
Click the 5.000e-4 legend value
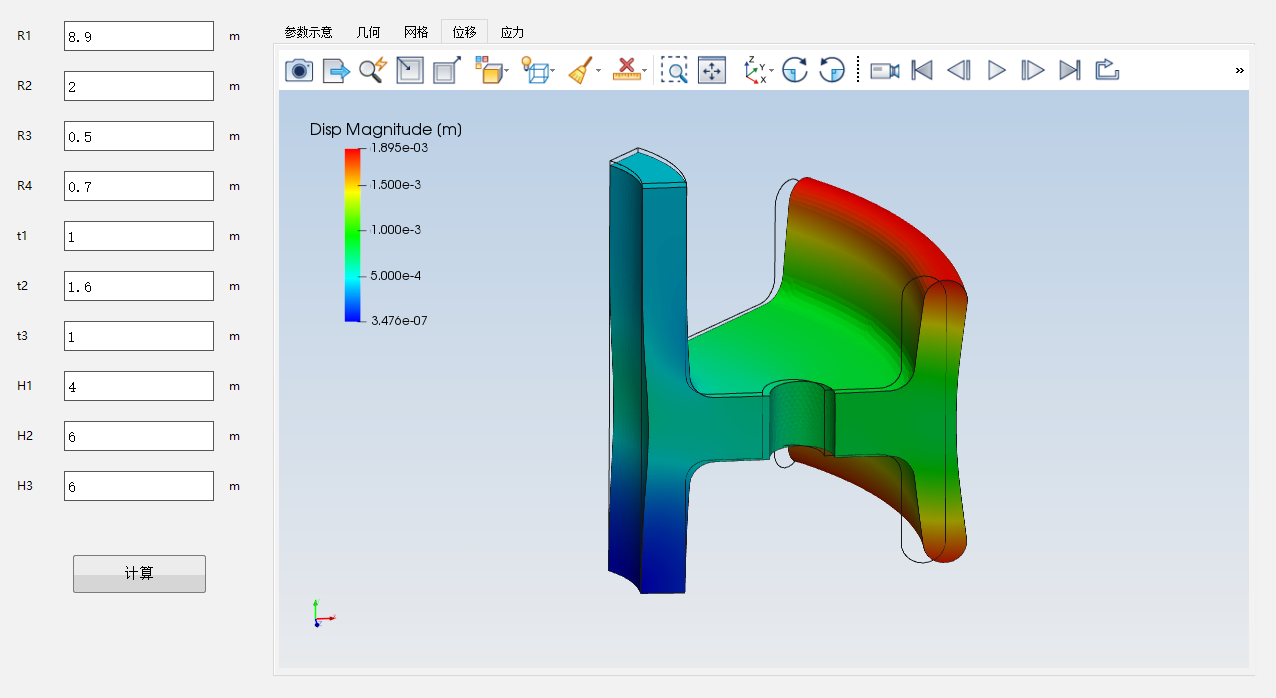pos(396,276)
